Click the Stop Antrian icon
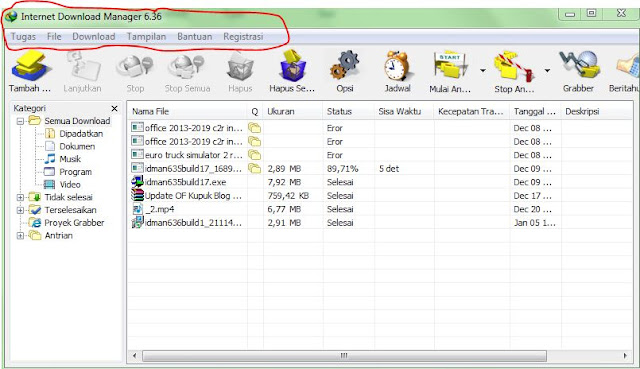640x369 pixels. (513, 66)
